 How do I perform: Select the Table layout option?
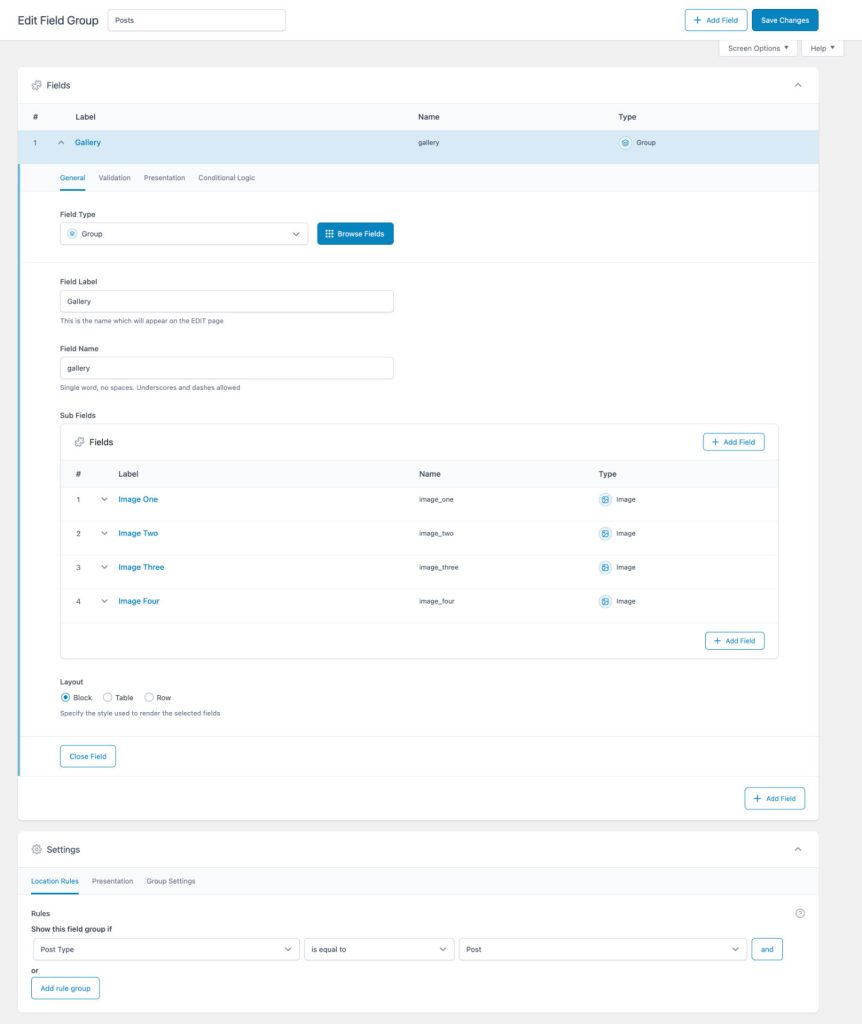108,697
